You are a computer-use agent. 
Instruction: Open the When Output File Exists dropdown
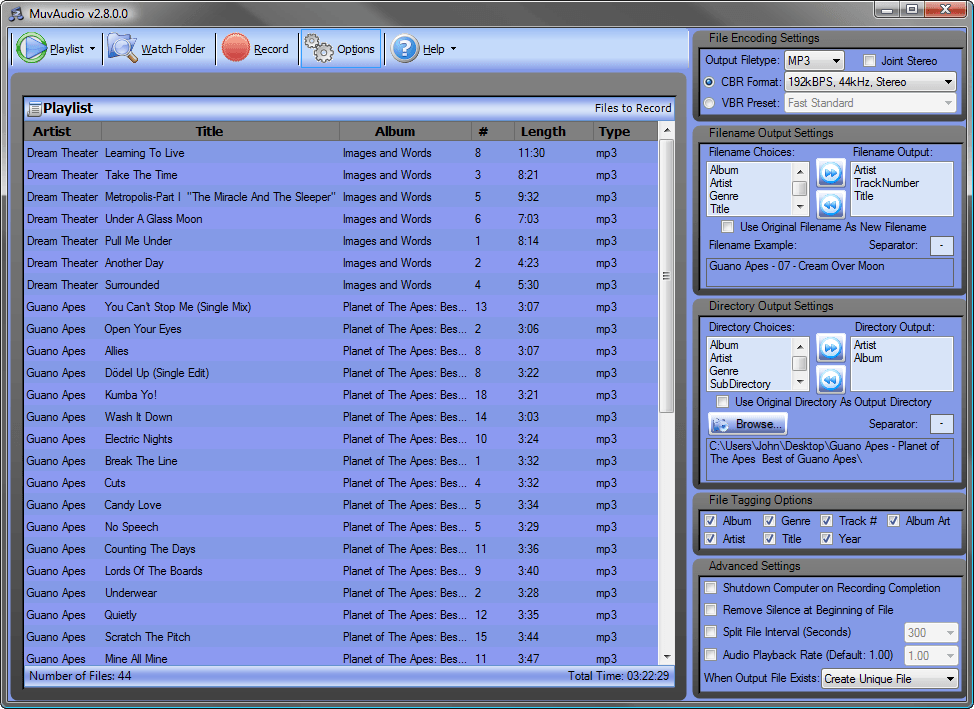pyautogui.click(x=889, y=678)
